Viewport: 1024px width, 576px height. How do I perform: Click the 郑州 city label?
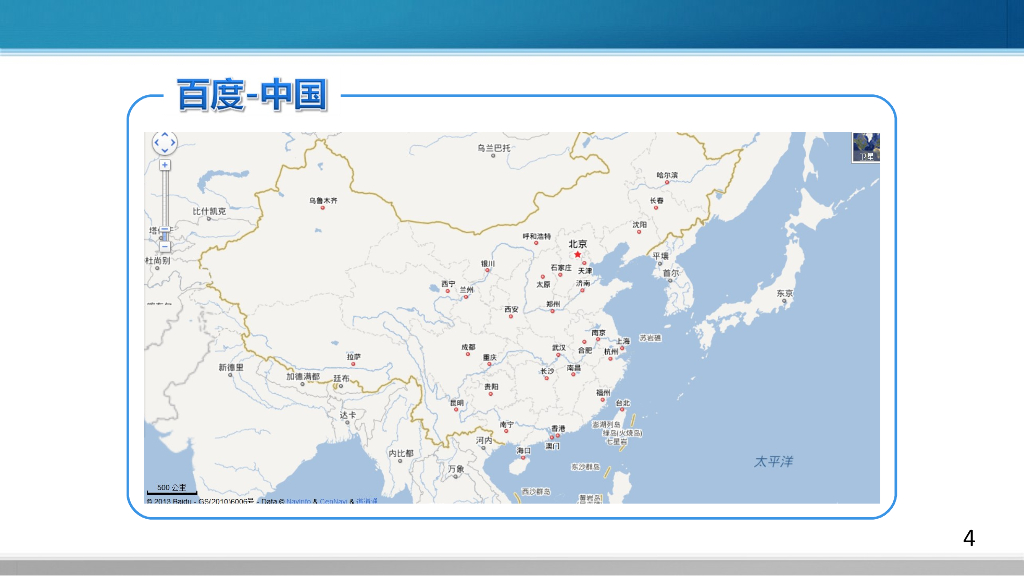tap(553, 304)
